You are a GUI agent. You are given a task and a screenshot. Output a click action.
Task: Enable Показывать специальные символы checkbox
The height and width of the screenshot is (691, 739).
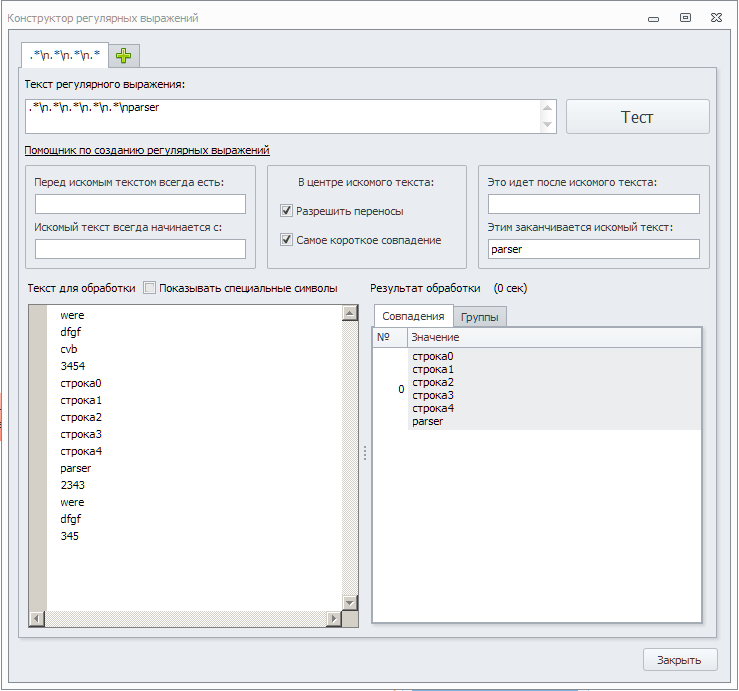pyautogui.click(x=150, y=288)
